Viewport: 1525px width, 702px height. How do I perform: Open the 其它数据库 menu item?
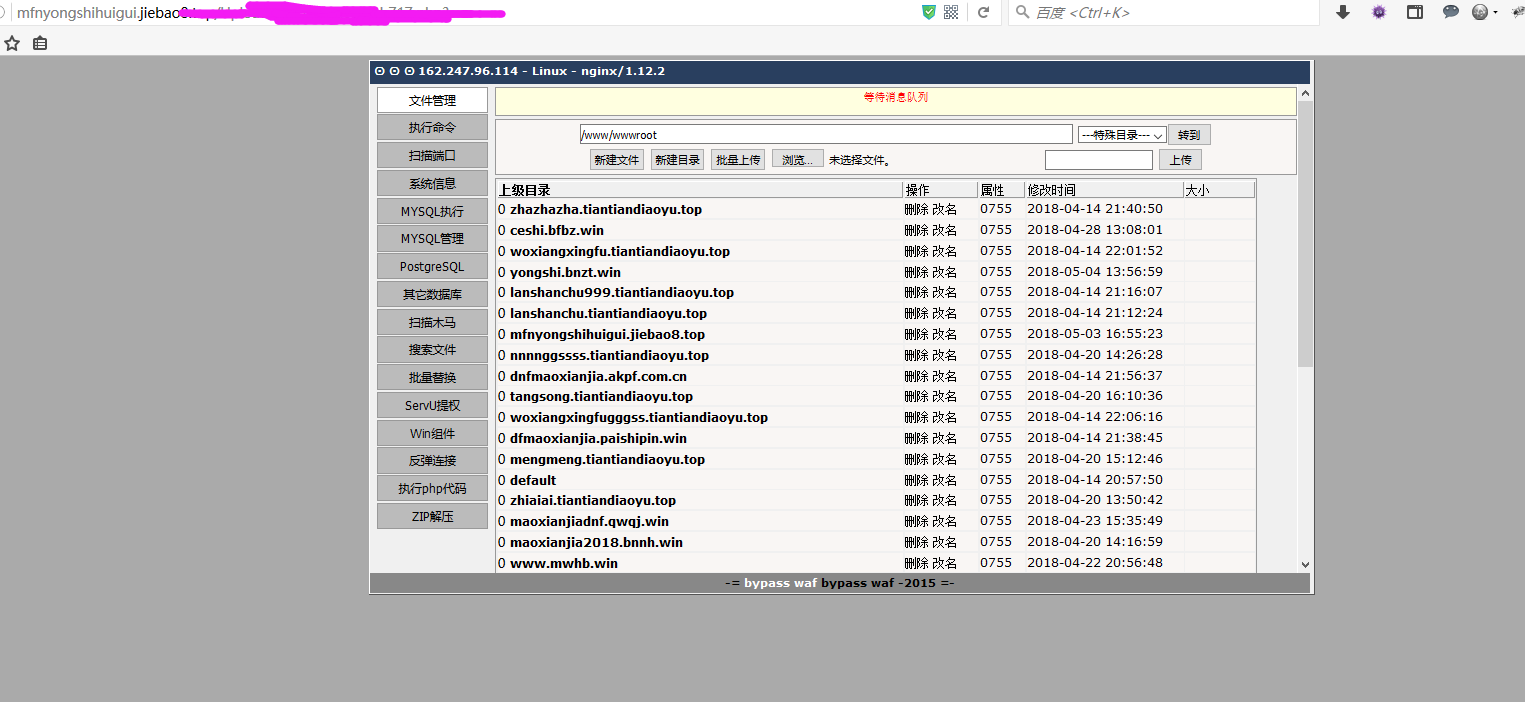[432, 294]
